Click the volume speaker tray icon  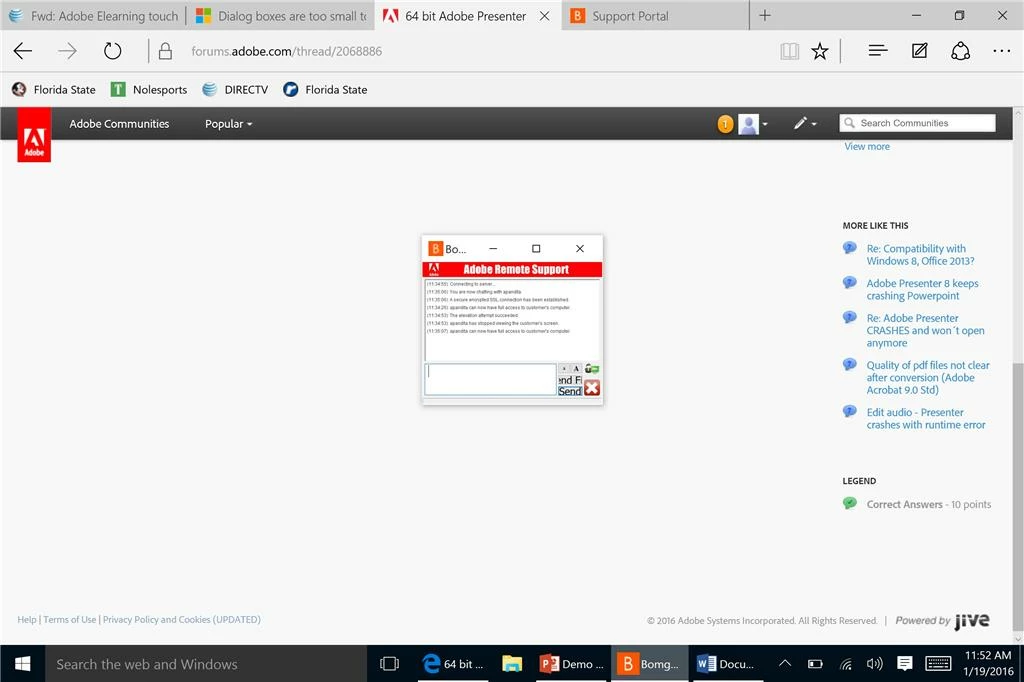[x=874, y=664]
